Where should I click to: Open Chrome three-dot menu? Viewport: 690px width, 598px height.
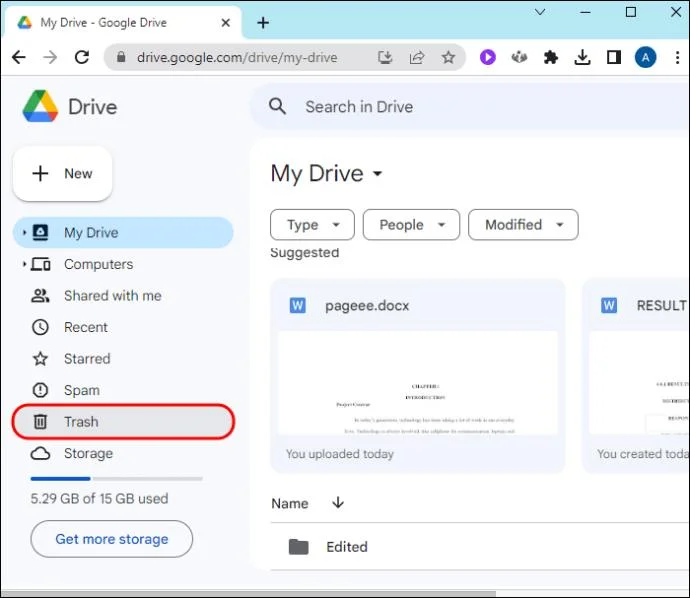[x=677, y=57]
